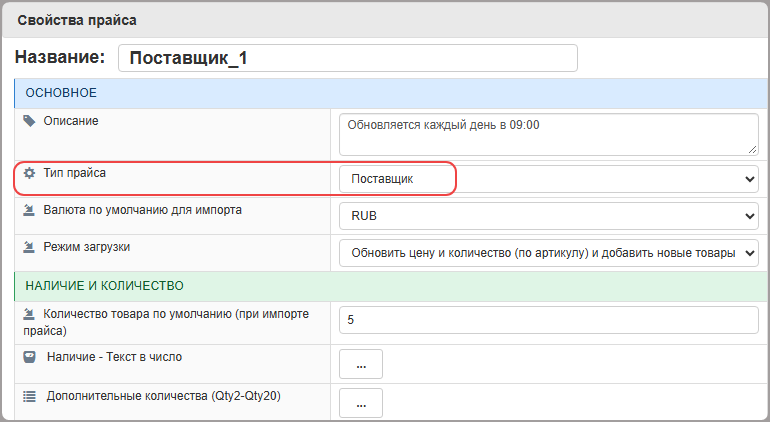
Task: Click import icon beside Количество товара по умолчанию
Action: click(29, 314)
